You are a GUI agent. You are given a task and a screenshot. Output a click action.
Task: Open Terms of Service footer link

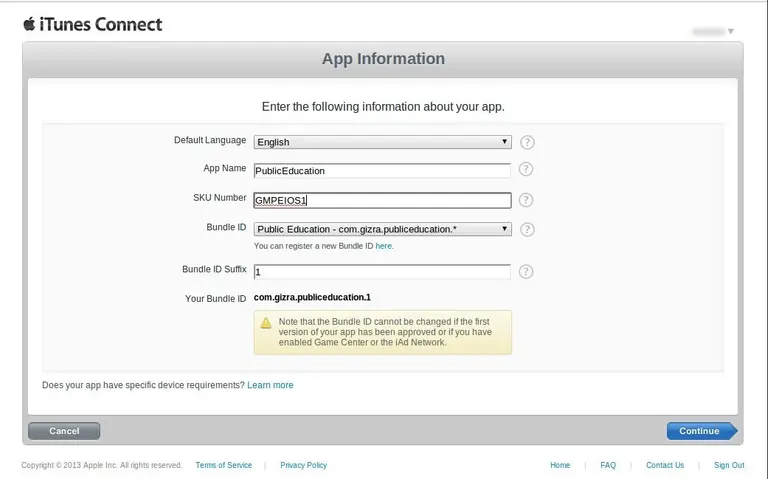click(224, 465)
